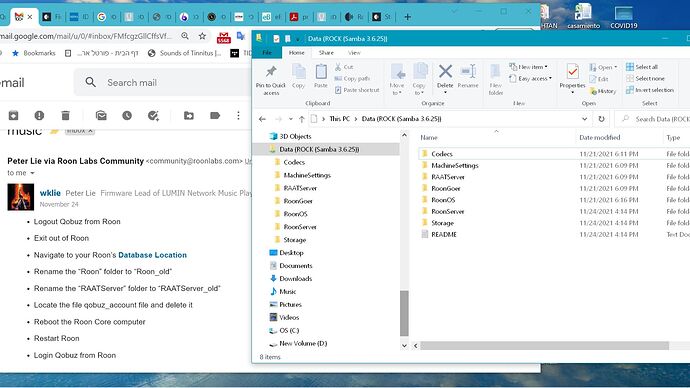The image size is (690, 388).
Task: Report spam in Gmail toolbar
Action: [x=39, y=115]
